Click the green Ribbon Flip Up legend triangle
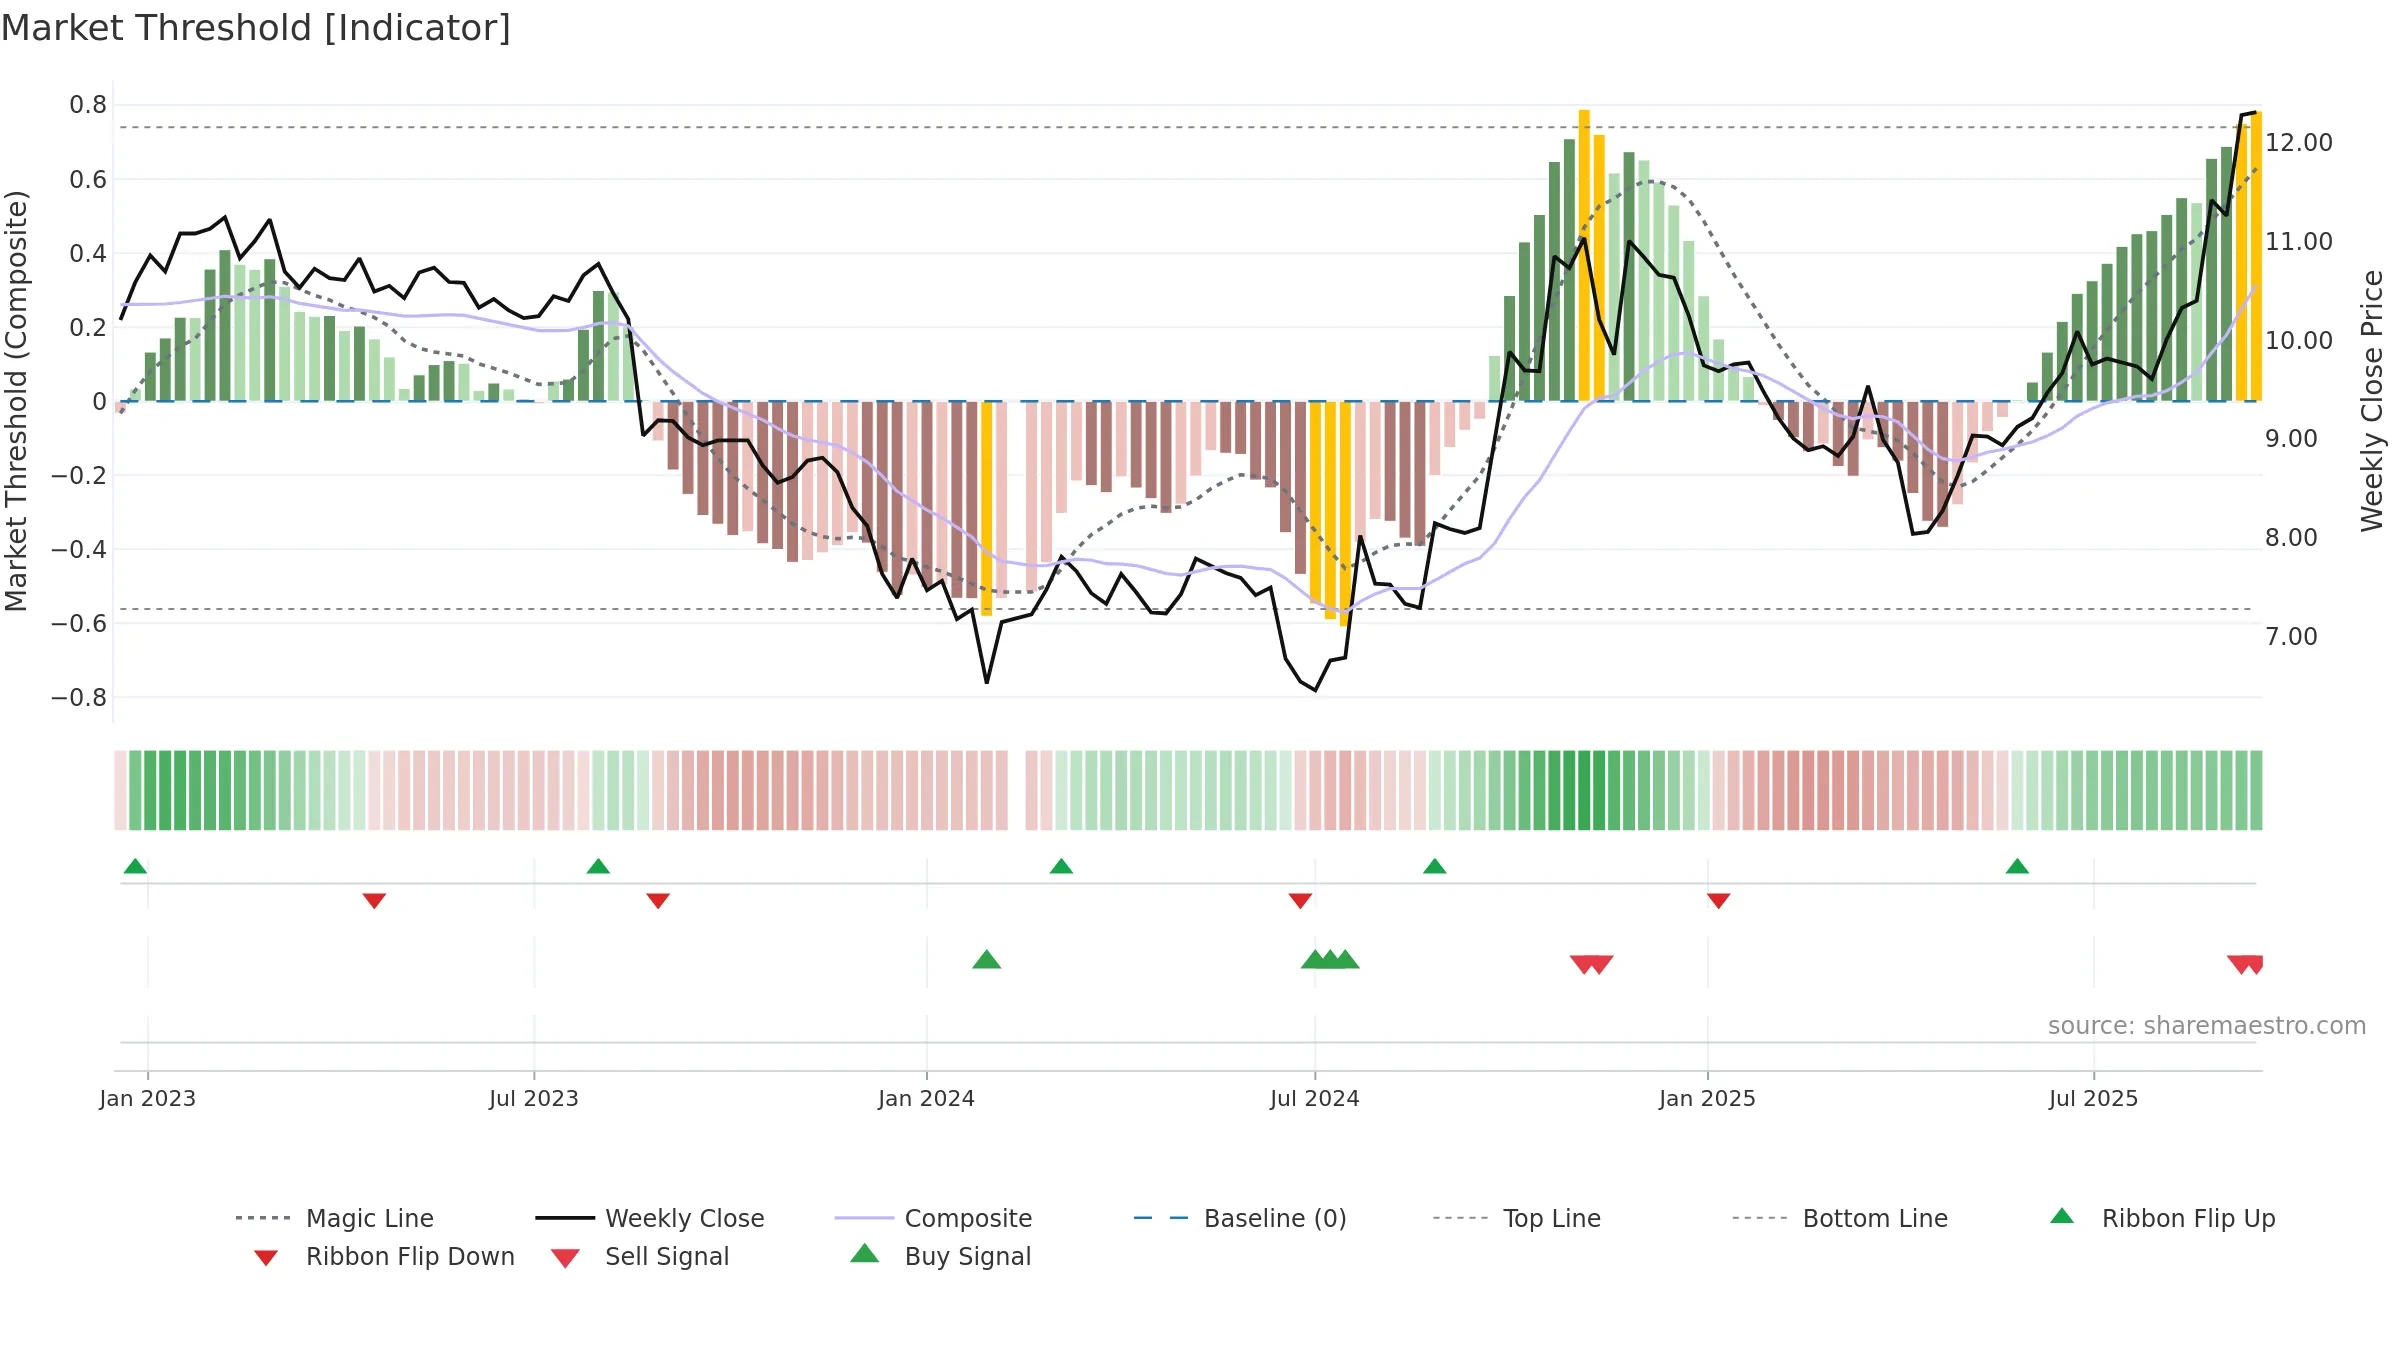Viewport: 2400px width, 1350px height. (x=2062, y=1216)
